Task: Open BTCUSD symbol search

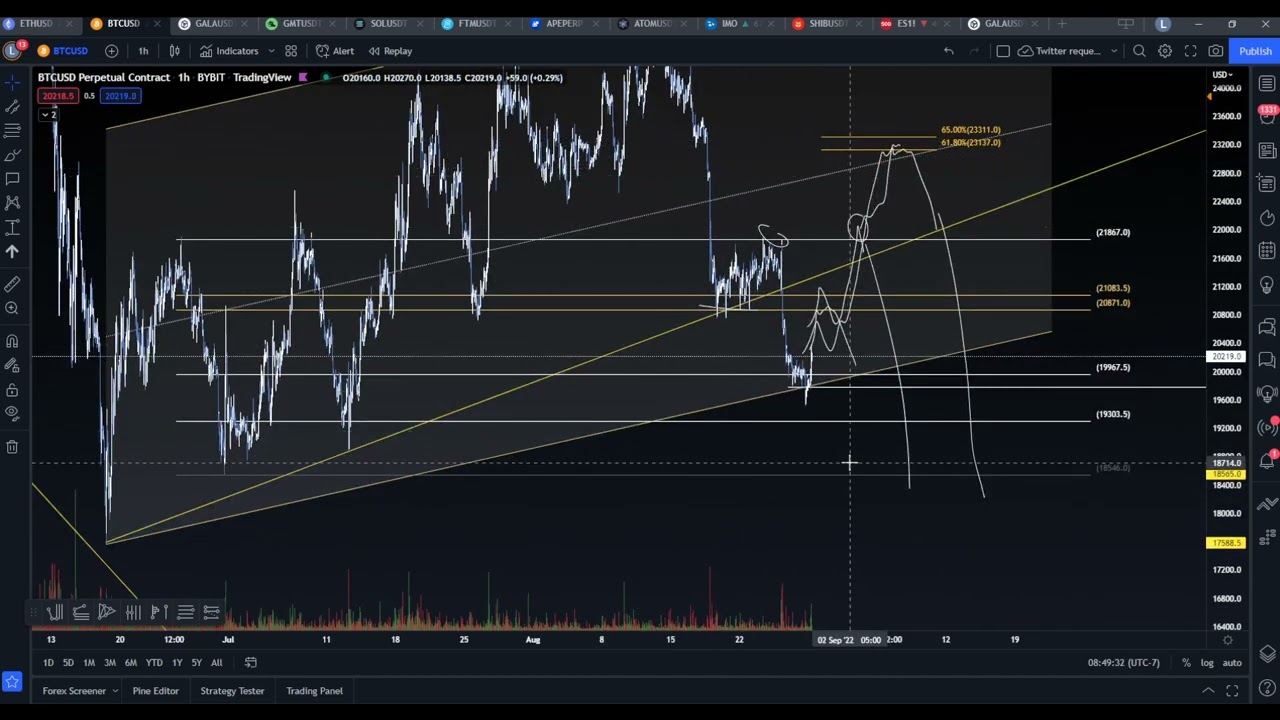Action: [x=63, y=51]
